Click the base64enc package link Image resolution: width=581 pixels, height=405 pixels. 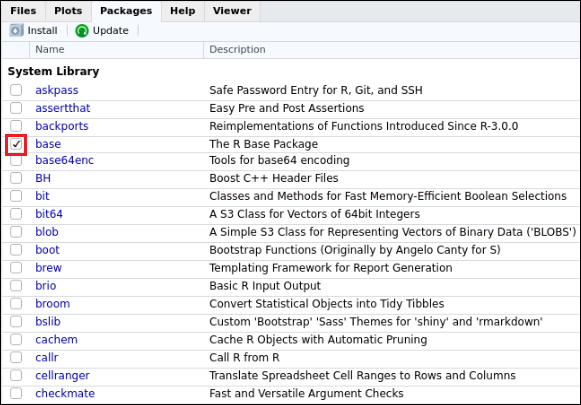tap(64, 160)
